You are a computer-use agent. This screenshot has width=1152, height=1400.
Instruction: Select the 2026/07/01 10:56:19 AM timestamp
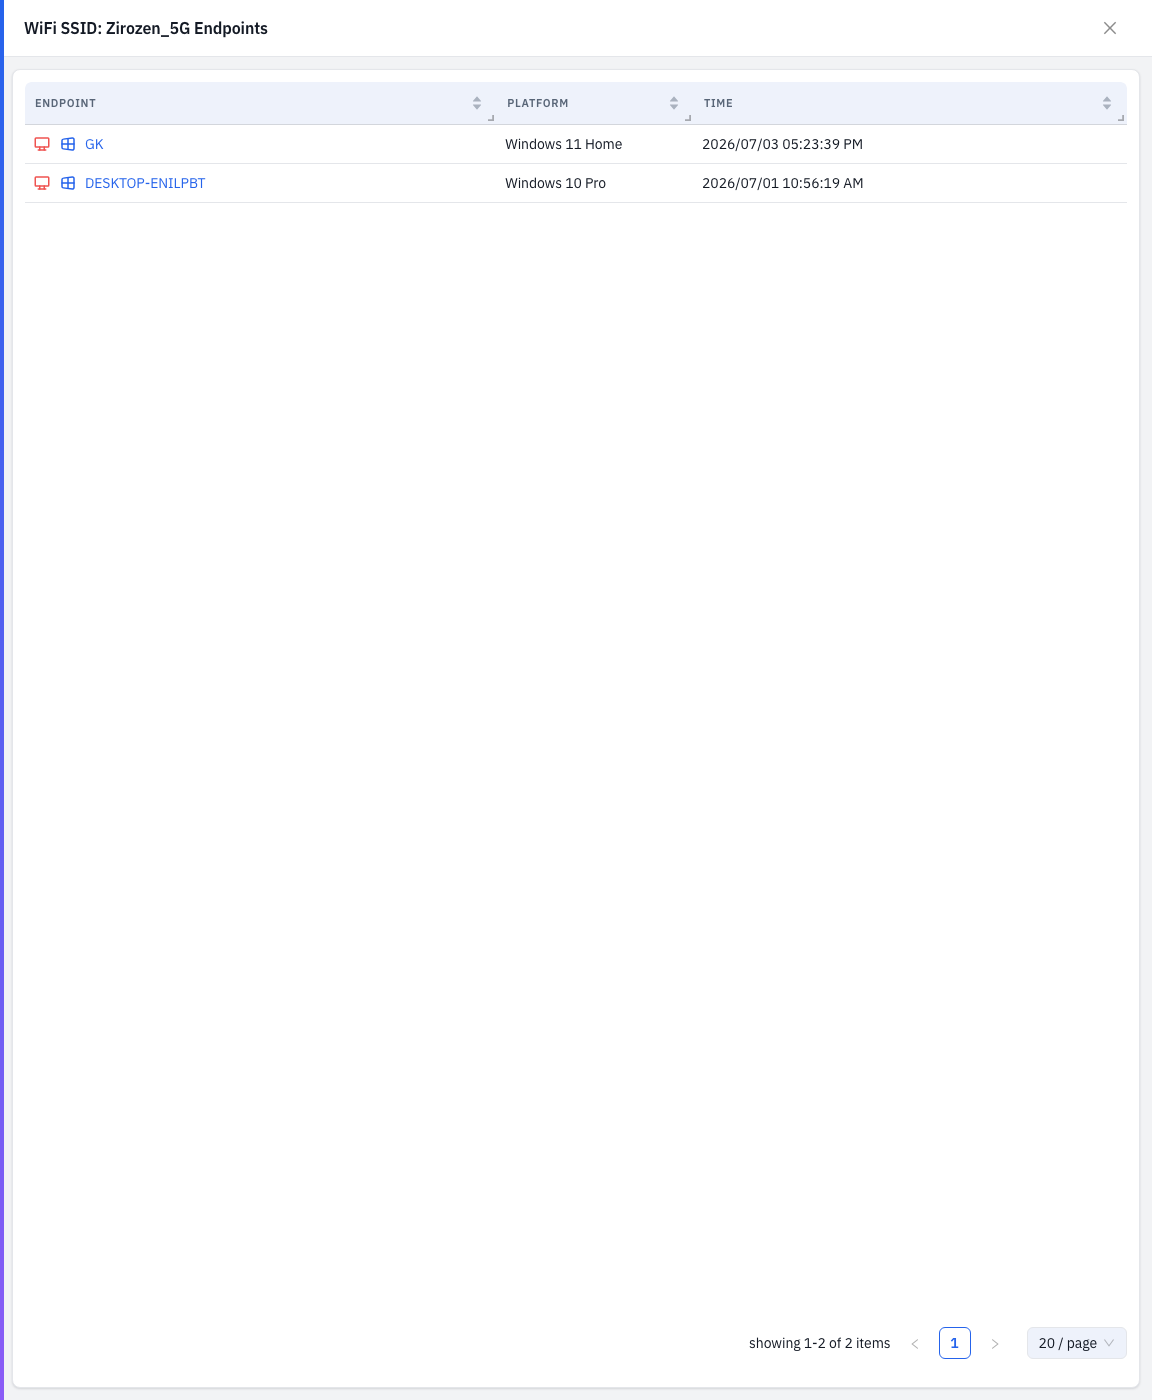[x=783, y=183]
